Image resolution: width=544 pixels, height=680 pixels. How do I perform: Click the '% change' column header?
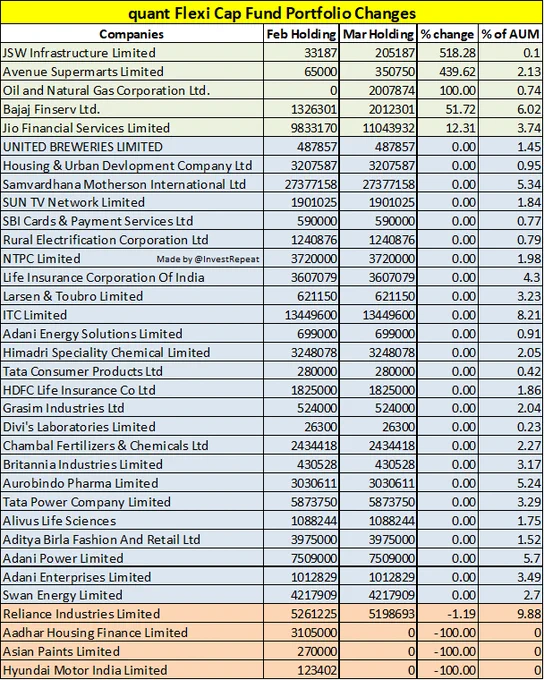point(447,34)
